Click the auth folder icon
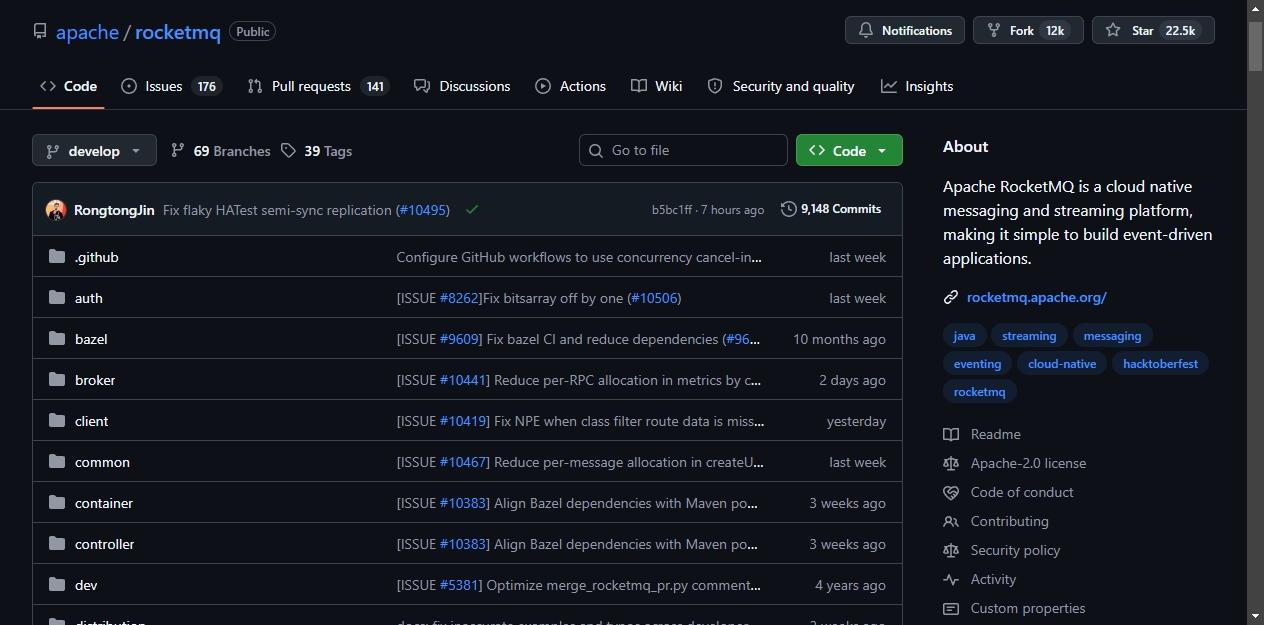 point(57,298)
